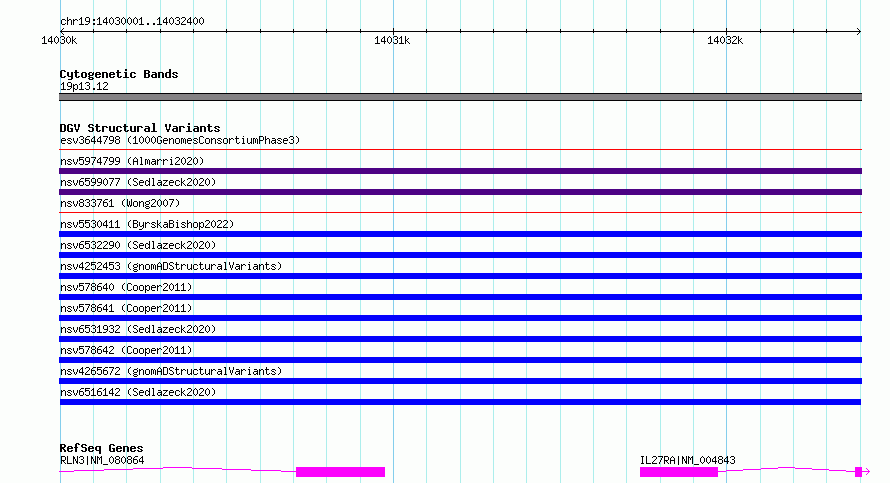Screen dimensions: 890x483
Task: Click the nsv6531932 (Sedlazeck2020) label
Action: (x=138, y=329)
